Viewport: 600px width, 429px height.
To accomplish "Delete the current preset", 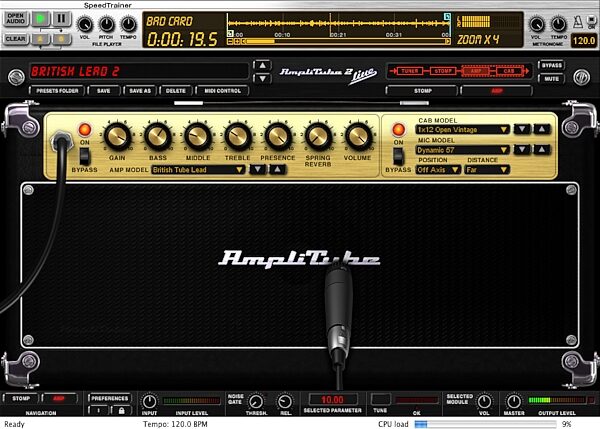I will pyautogui.click(x=176, y=91).
